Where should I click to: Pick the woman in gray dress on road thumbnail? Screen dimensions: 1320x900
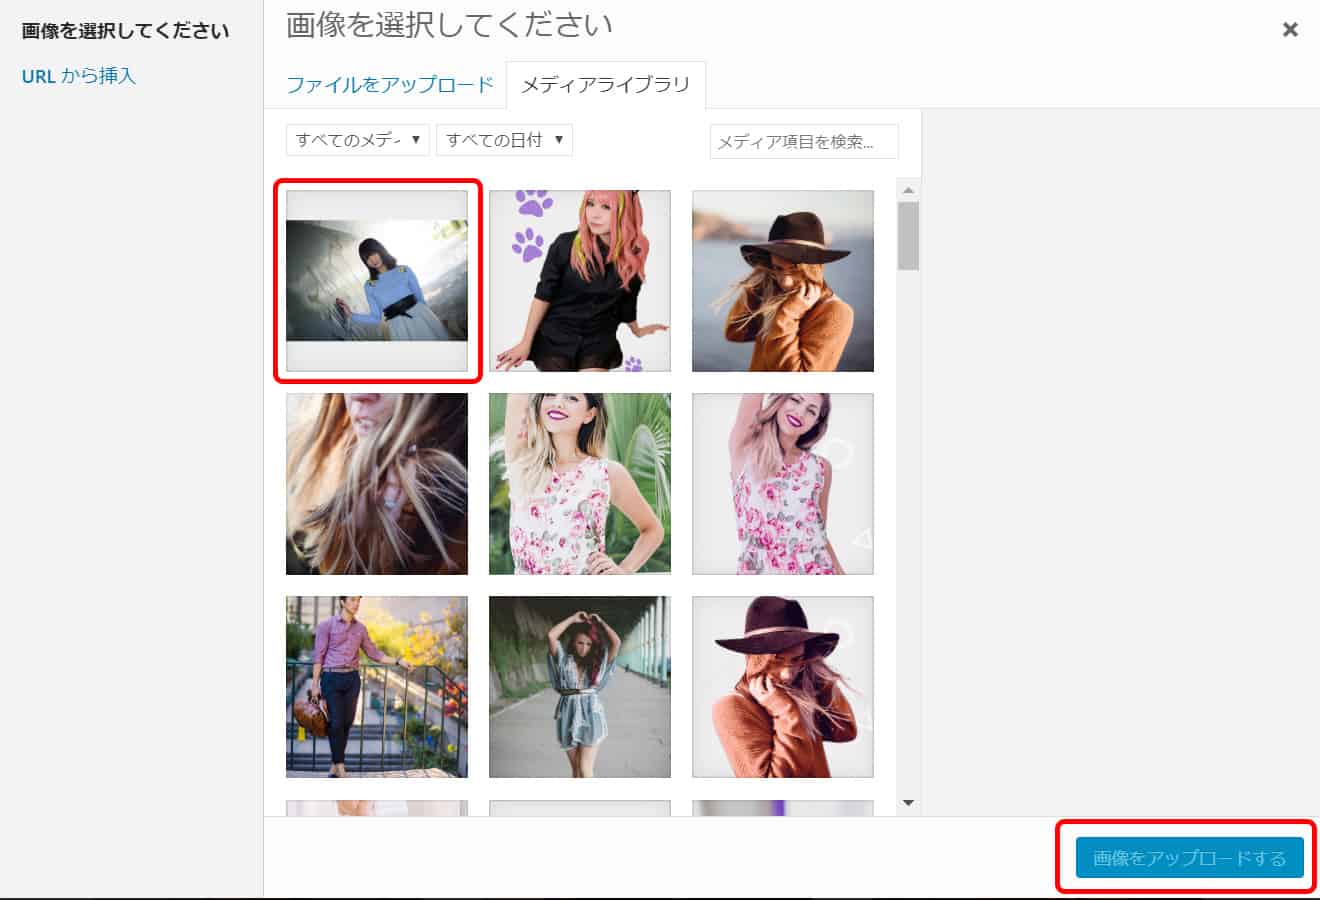pos(580,687)
